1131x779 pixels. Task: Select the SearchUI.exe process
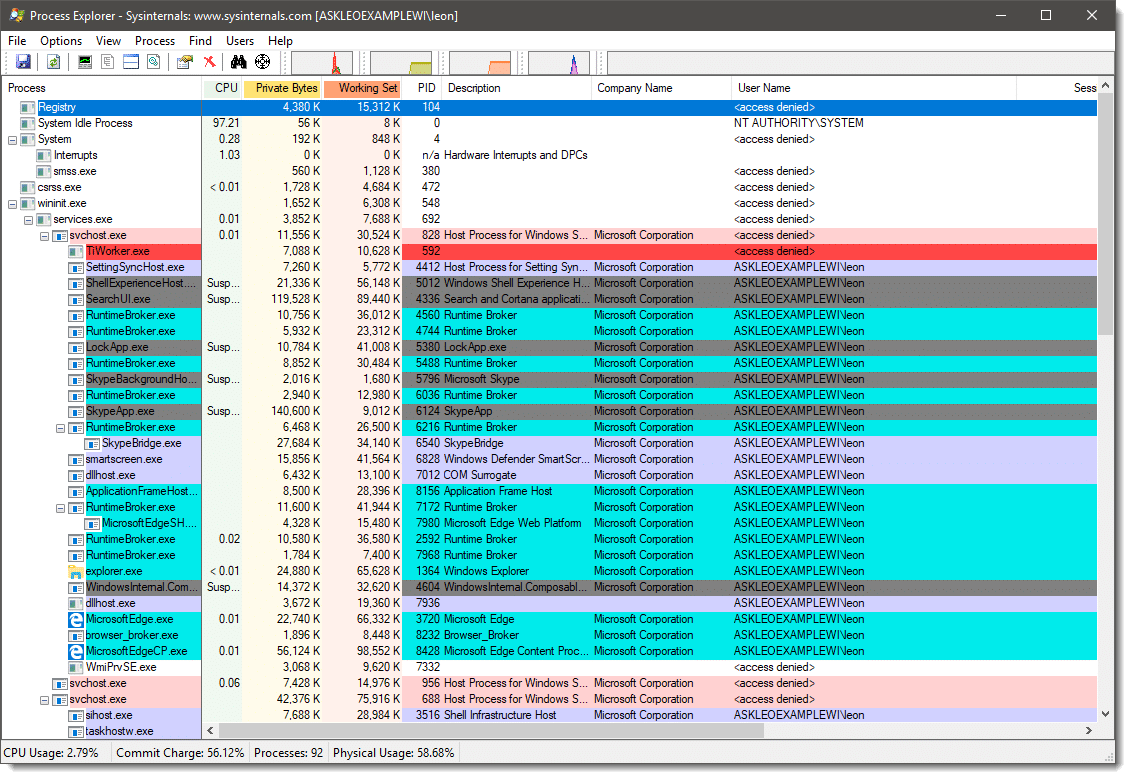pos(118,299)
